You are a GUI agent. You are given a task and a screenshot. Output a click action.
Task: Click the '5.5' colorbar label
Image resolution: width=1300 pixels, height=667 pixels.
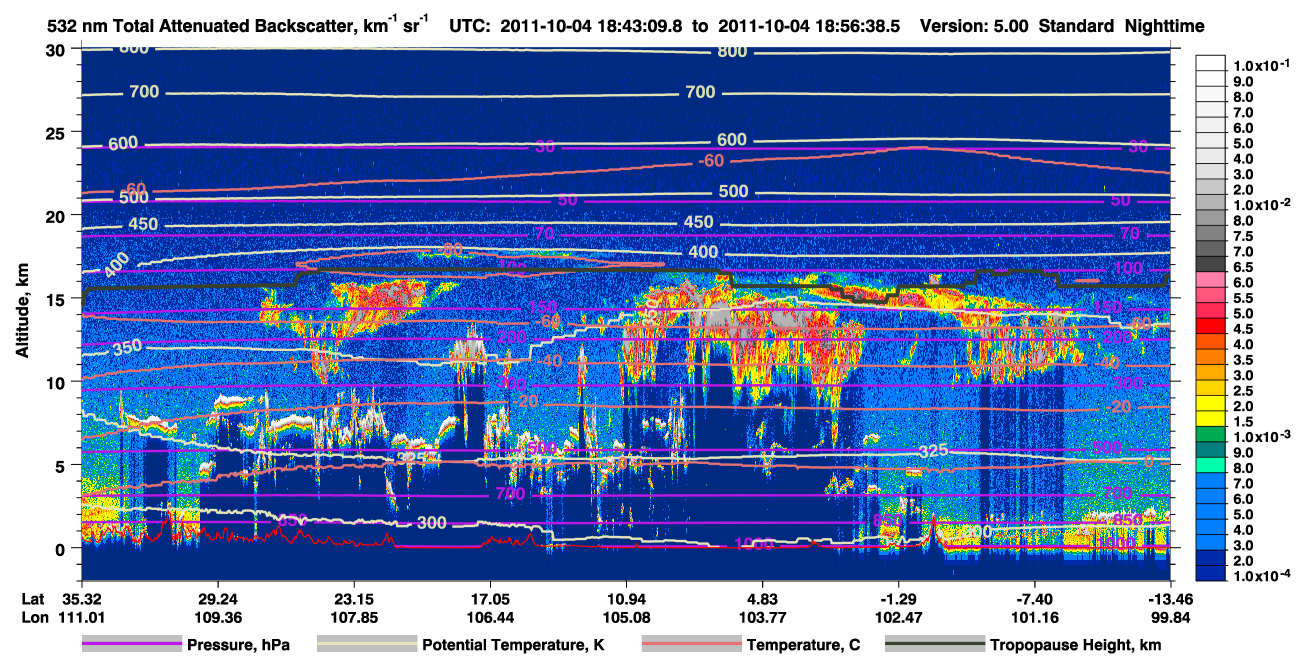(1243, 298)
